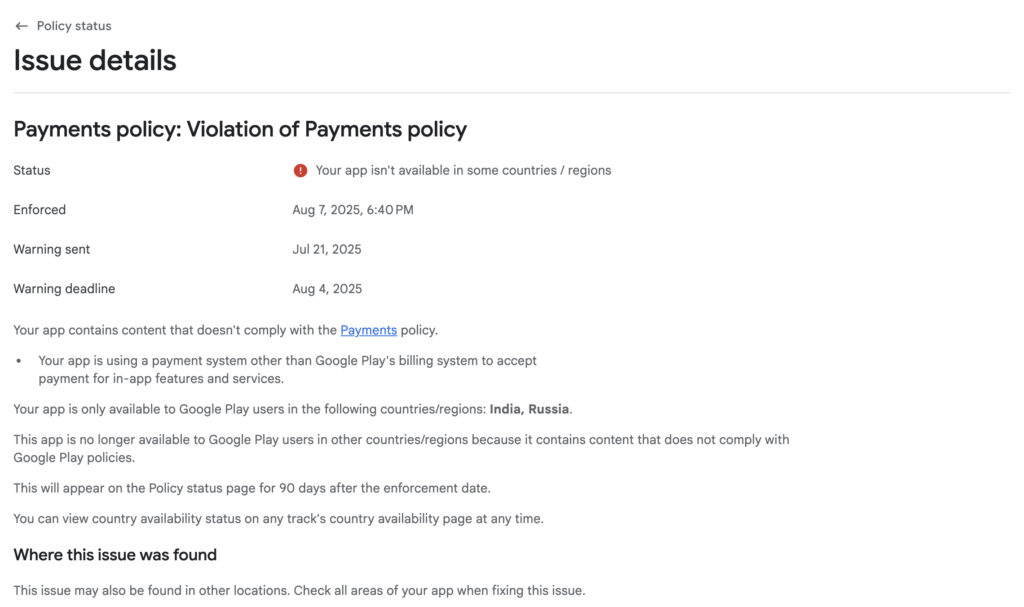Click the country availability status sentence

278,518
